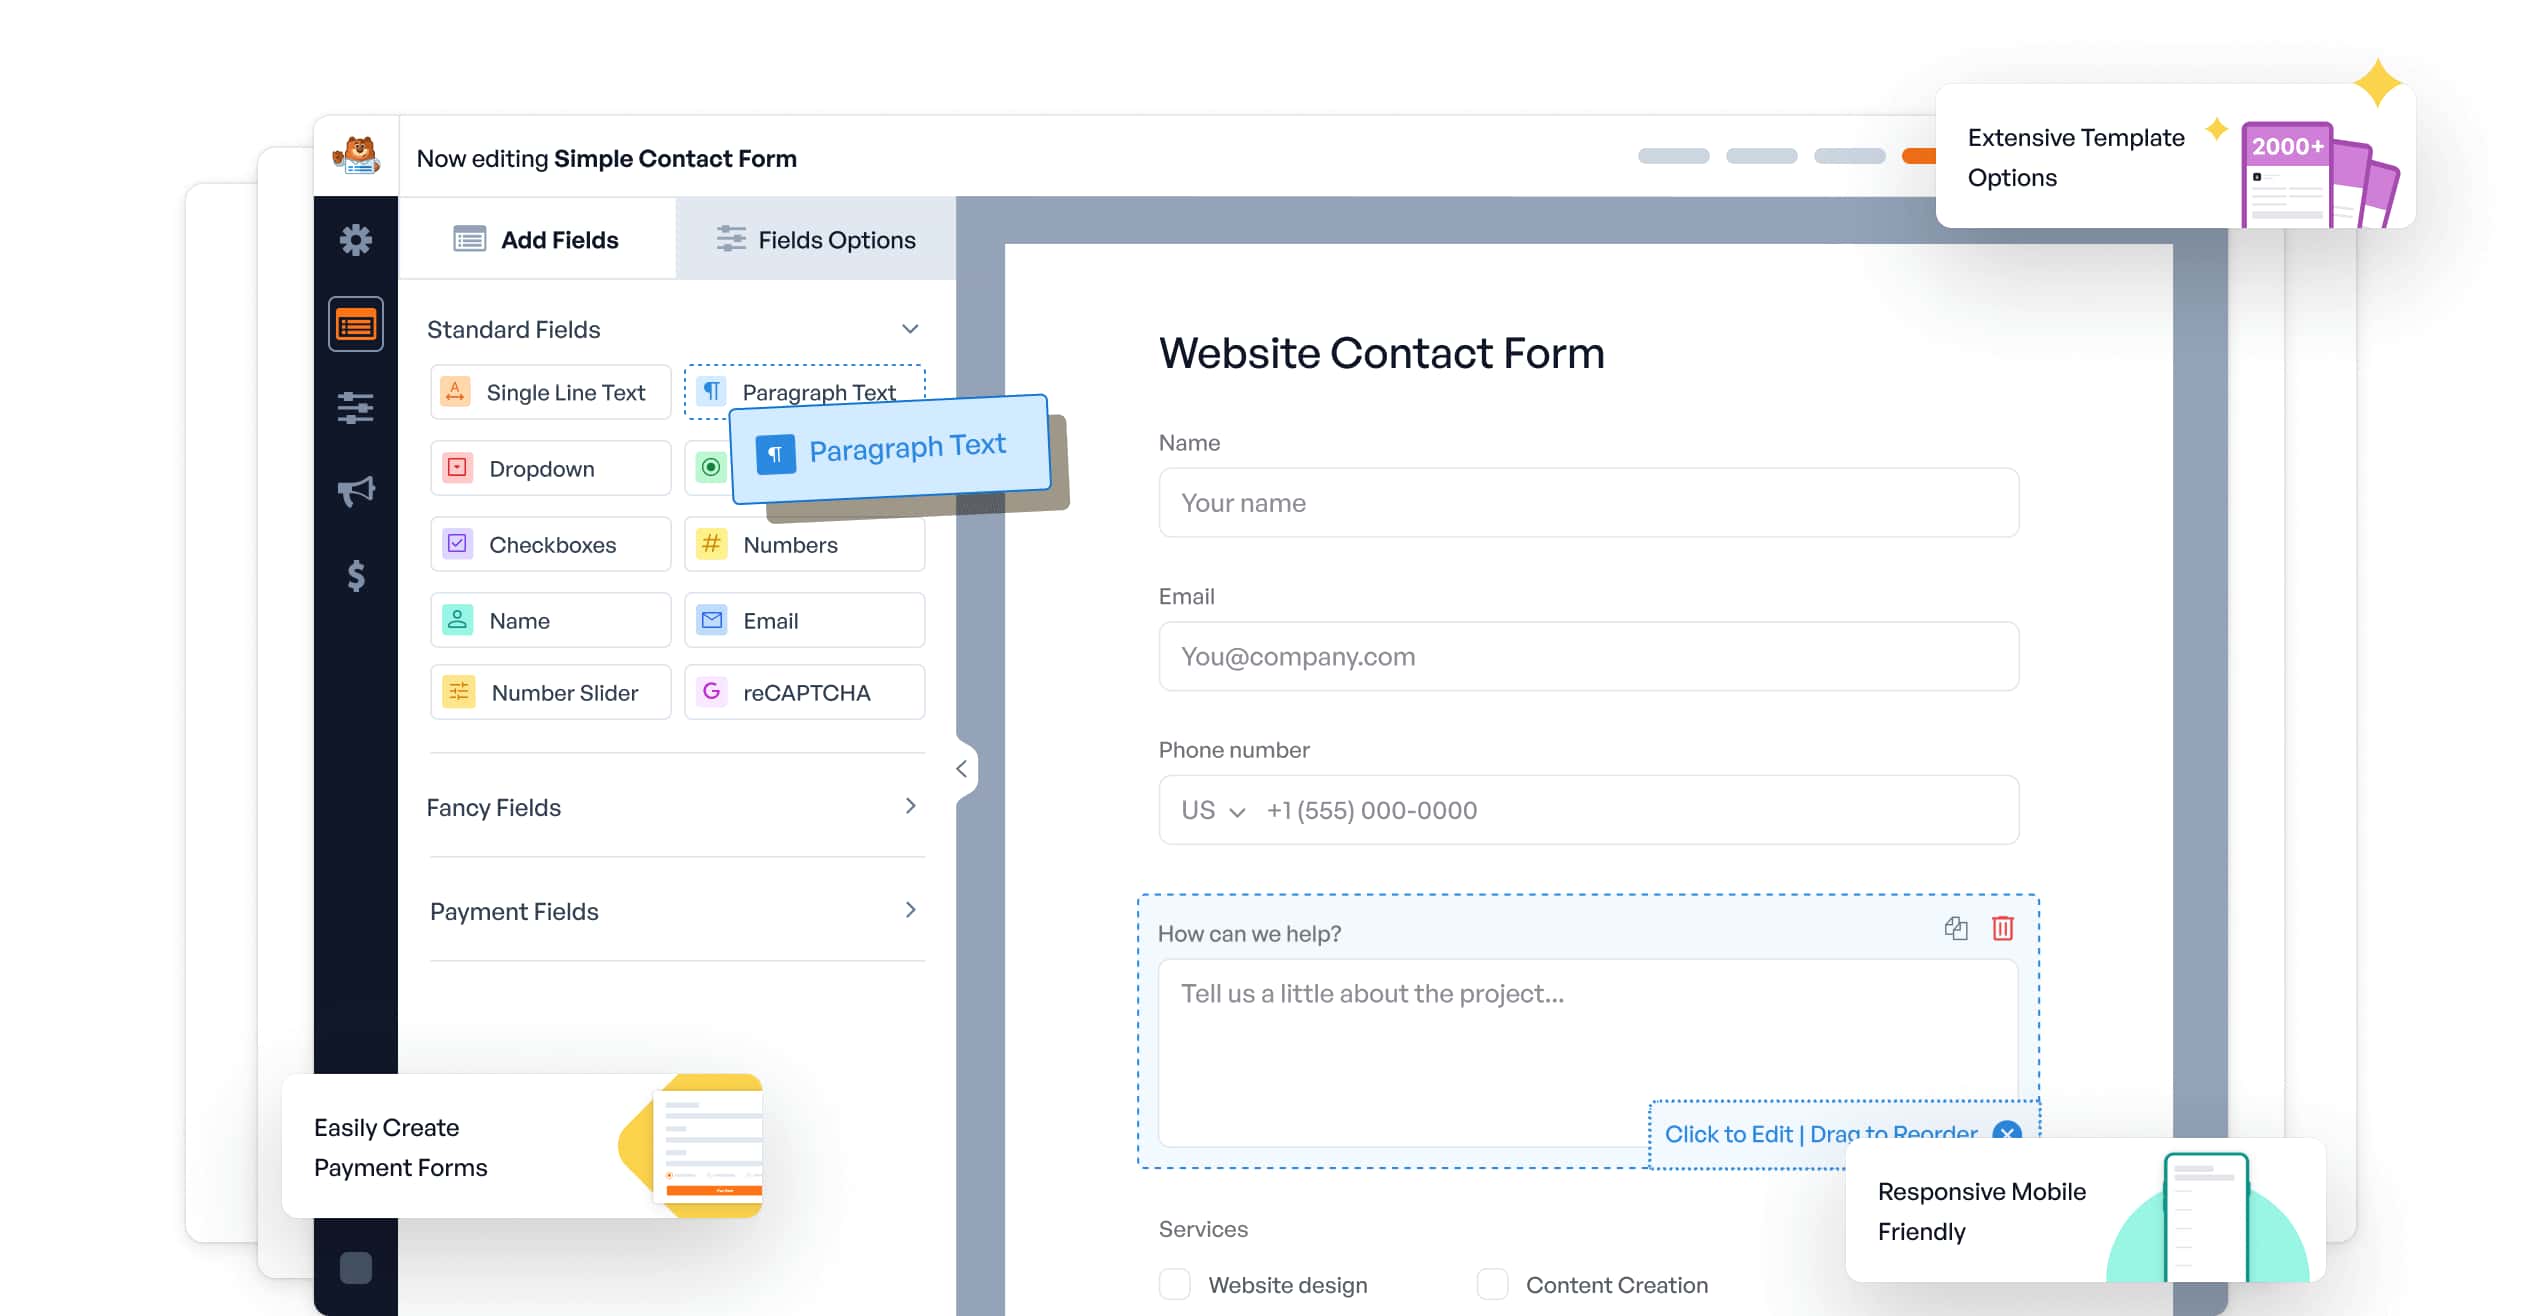Image resolution: width=2542 pixels, height=1316 pixels.
Task: Click the Your name input field
Action: click(x=1587, y=503)
